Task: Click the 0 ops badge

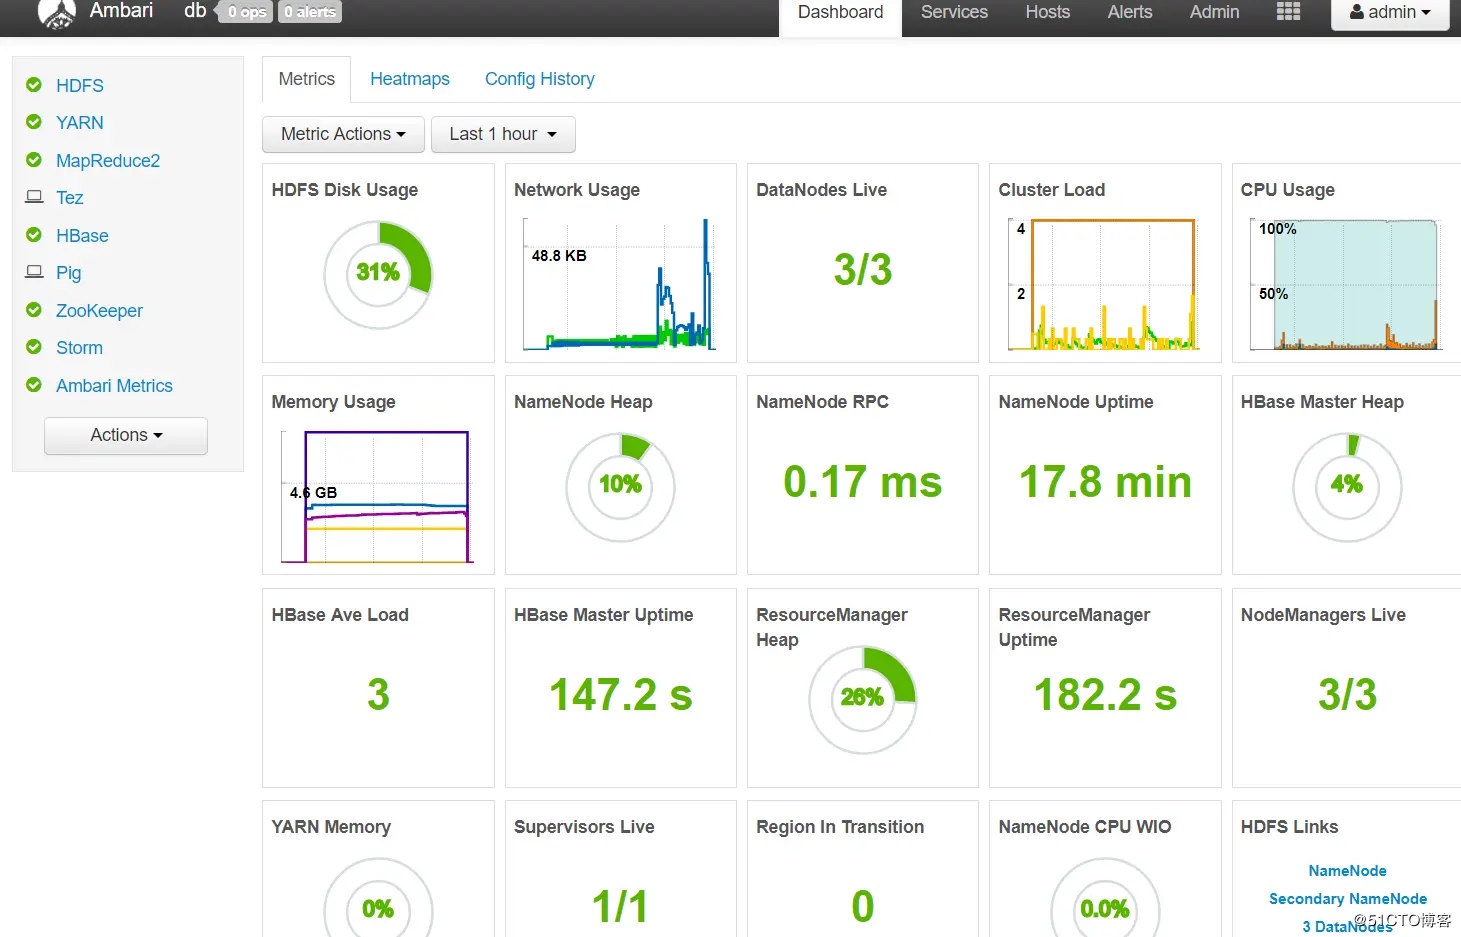Action: [x=247, y=12]
